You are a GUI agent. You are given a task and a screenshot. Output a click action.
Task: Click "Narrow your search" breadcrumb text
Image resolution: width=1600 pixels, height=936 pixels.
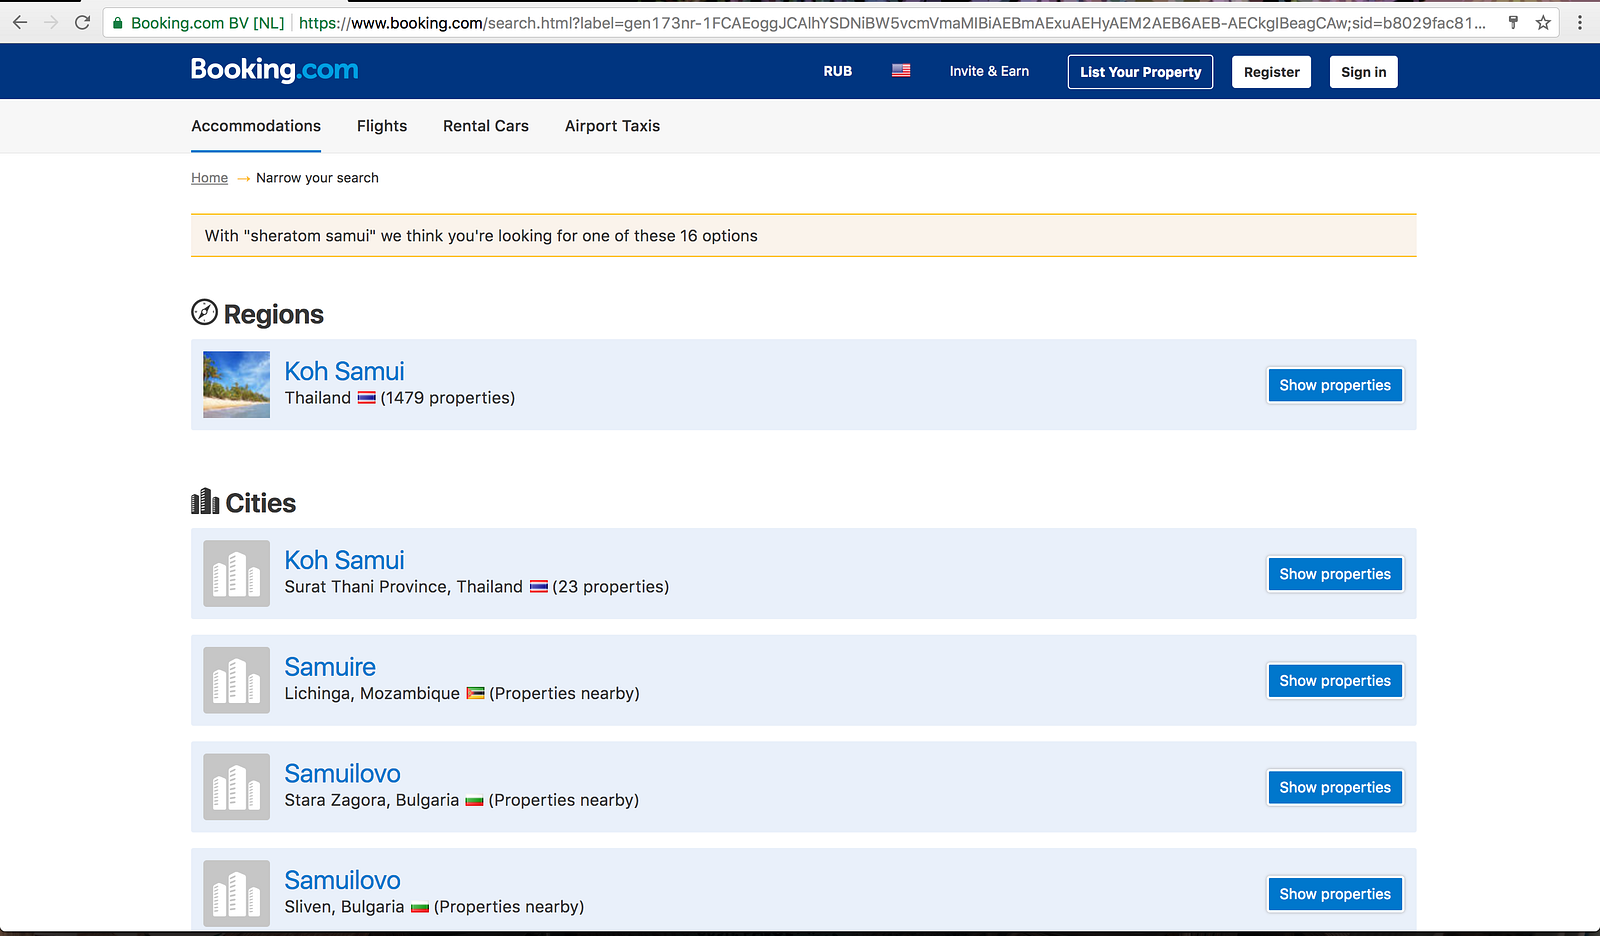(317, 178)
